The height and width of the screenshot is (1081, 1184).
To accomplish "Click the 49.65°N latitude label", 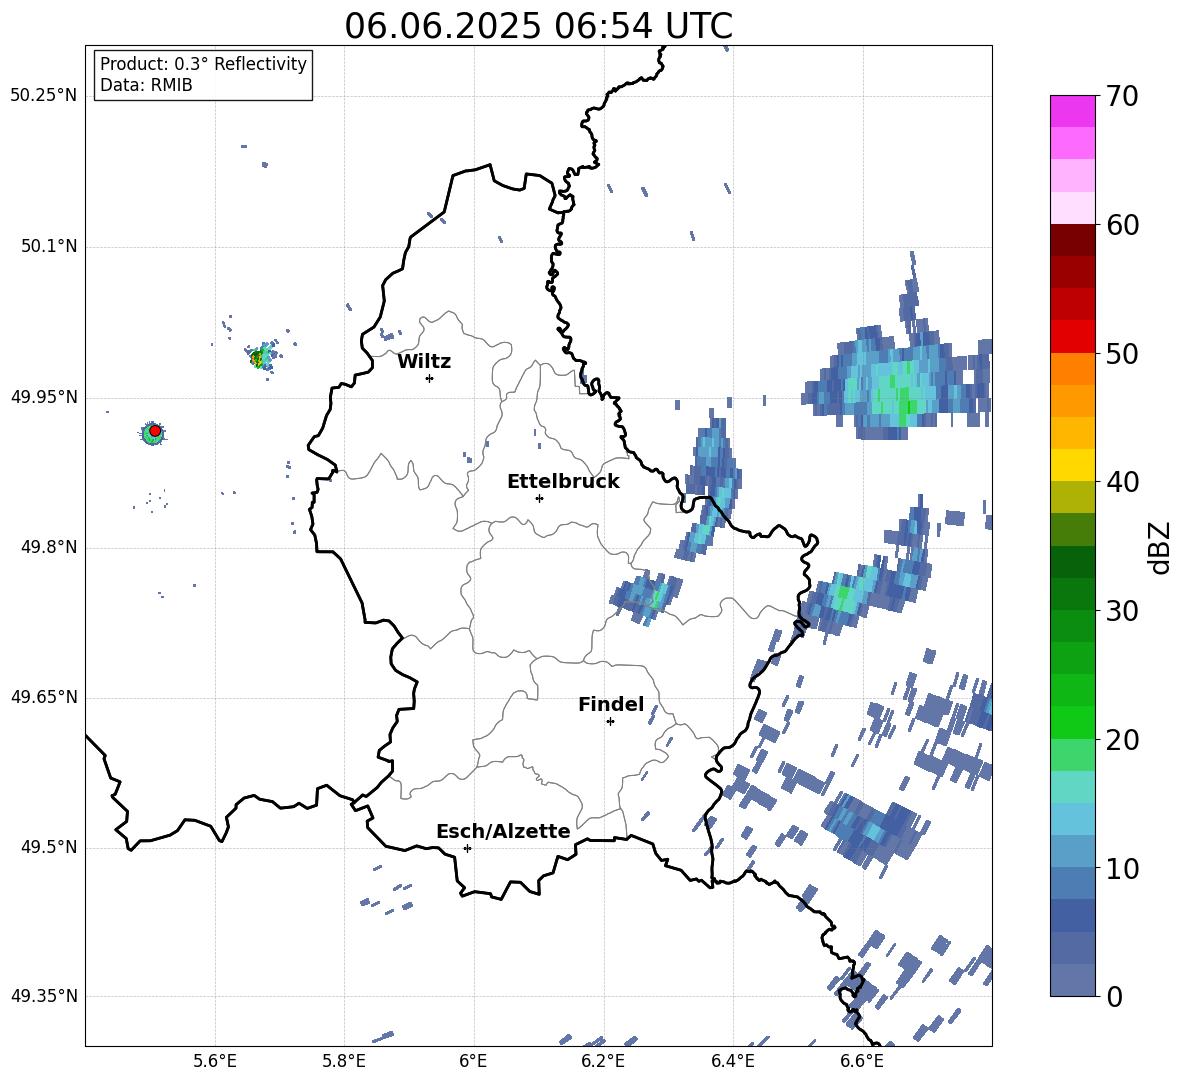I will click(44, 697).
